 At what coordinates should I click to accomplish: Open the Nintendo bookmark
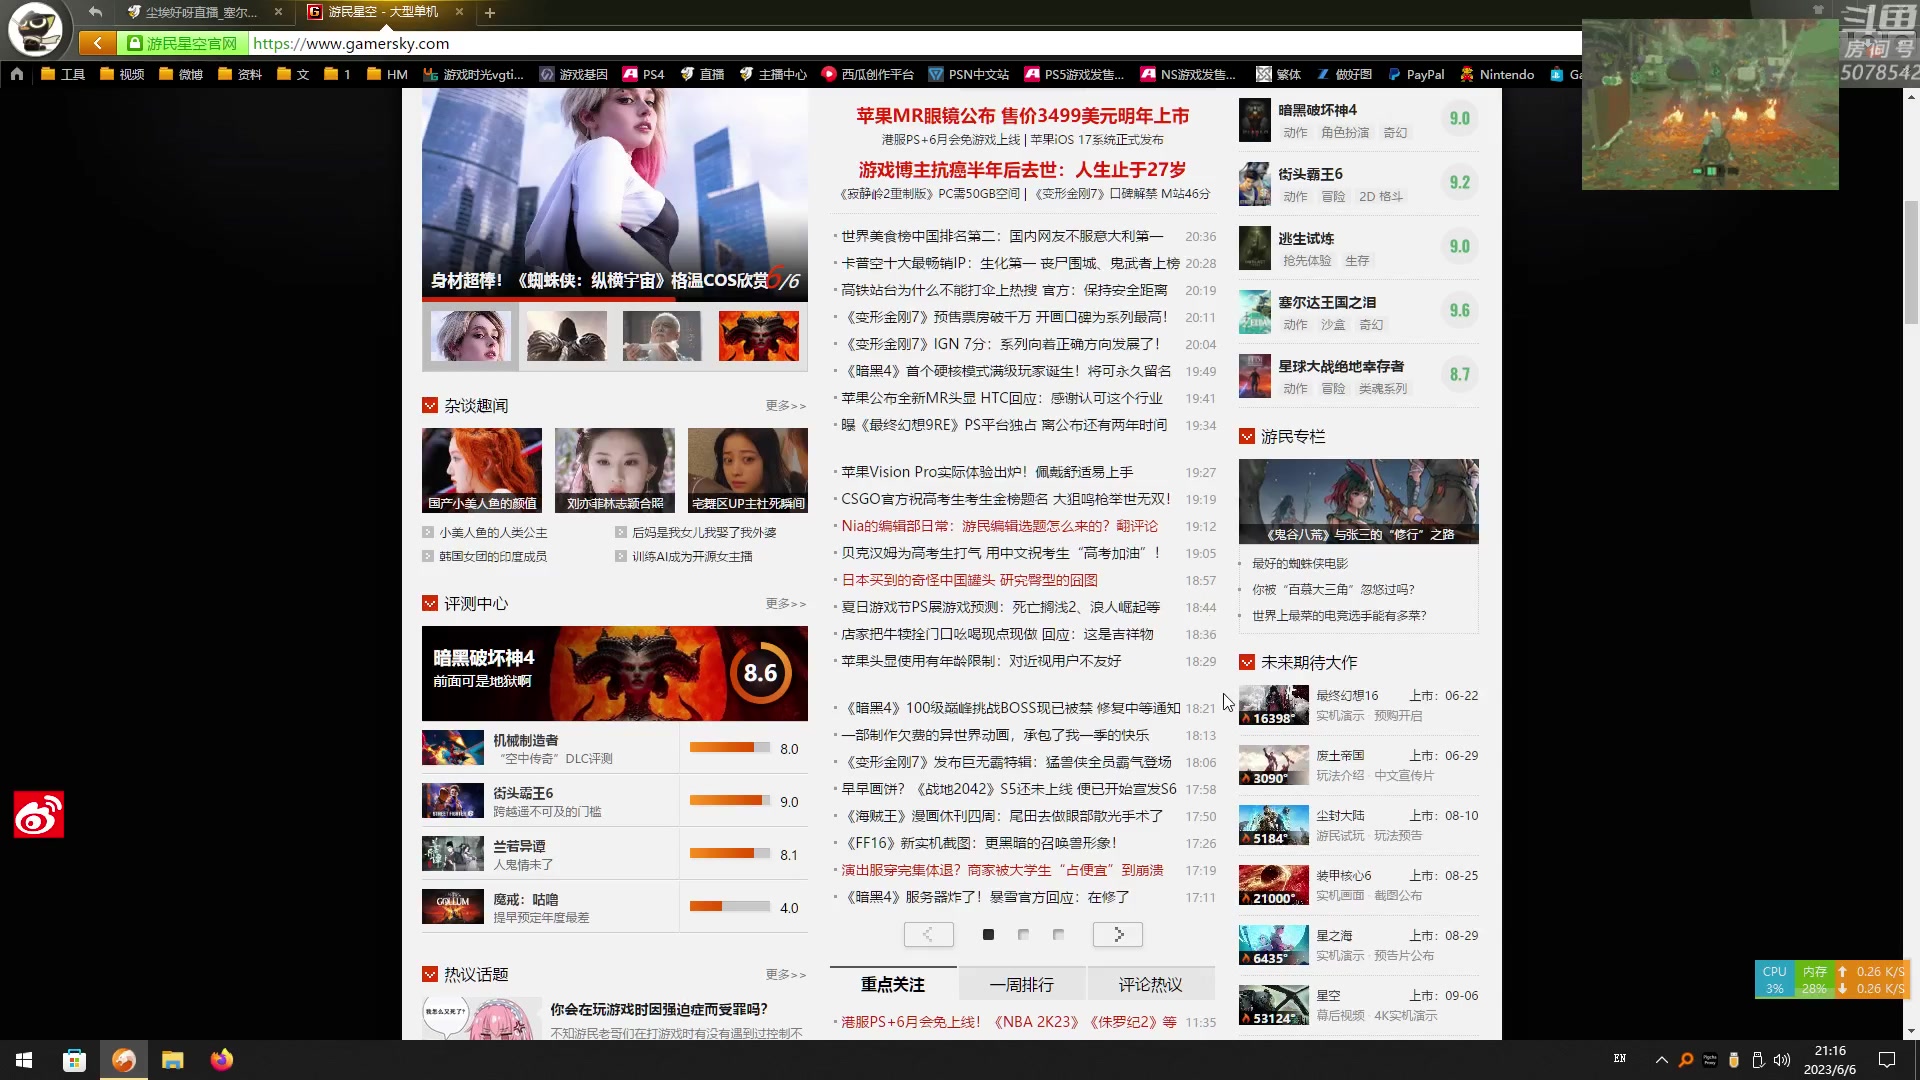tap(1497, 74)
